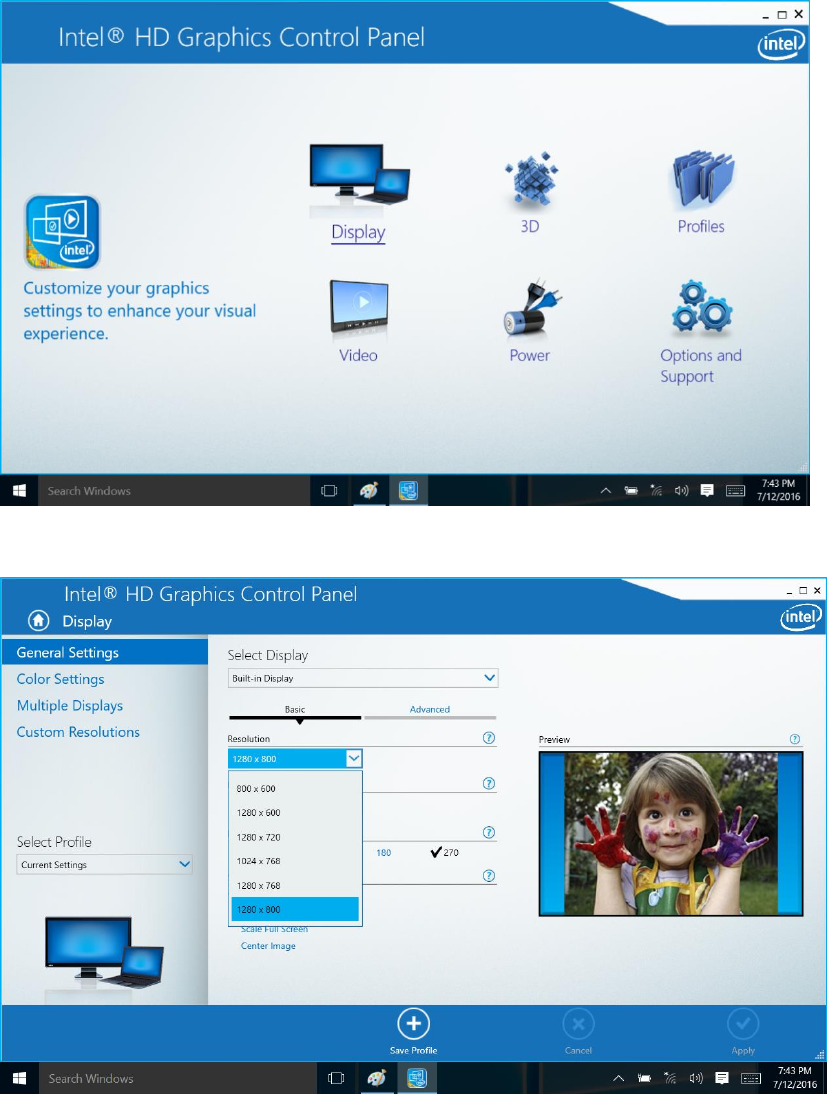Click the Intel logo in top window header
Screen dimensions: 827x1094
782,45
